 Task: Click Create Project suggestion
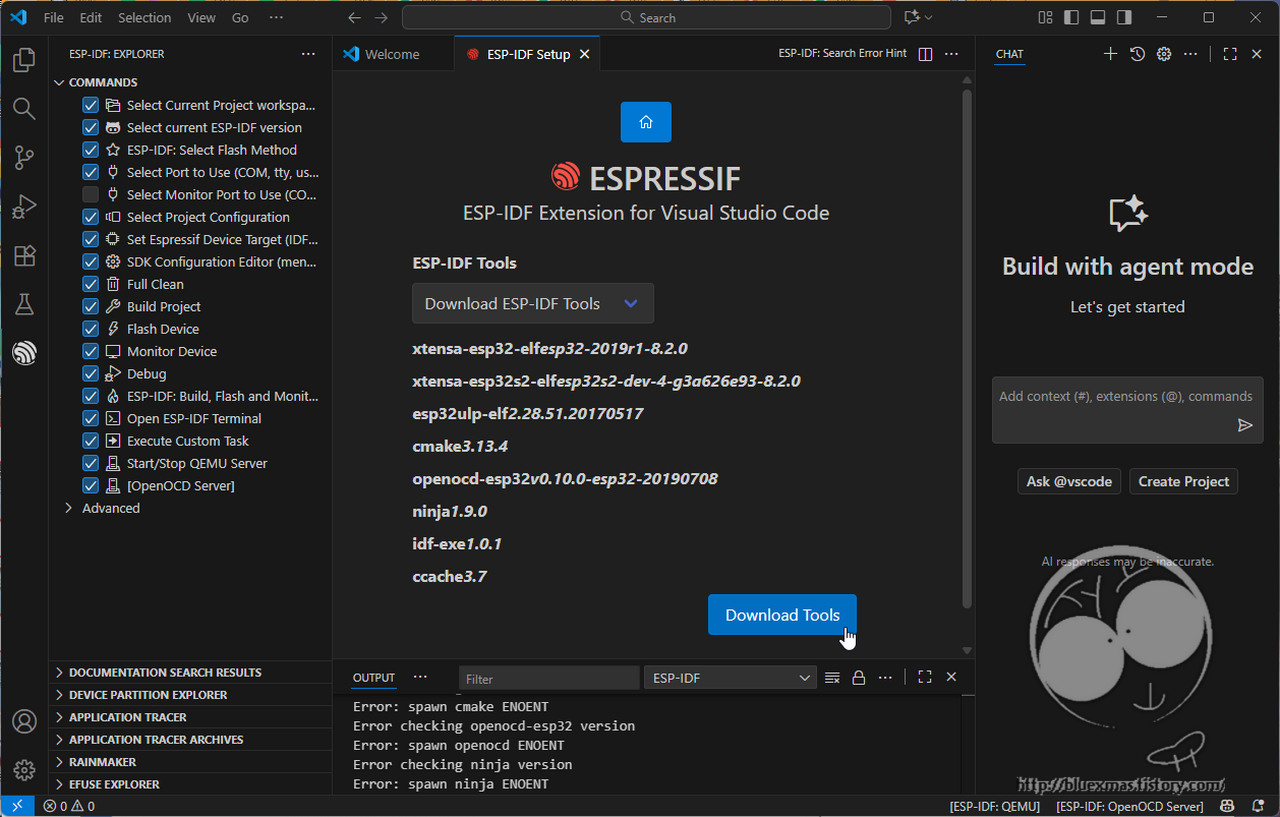1184,481
